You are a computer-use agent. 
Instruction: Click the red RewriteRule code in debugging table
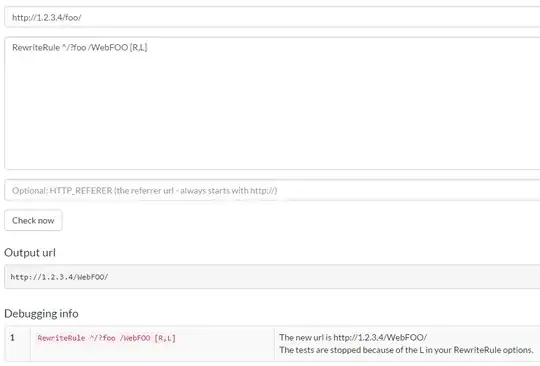coord(106,338)
